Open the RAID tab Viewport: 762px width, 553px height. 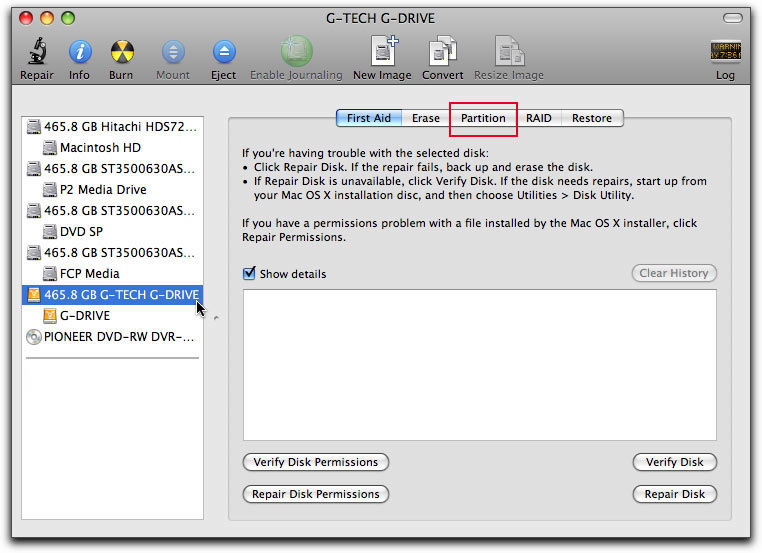(x=538, y=118)
